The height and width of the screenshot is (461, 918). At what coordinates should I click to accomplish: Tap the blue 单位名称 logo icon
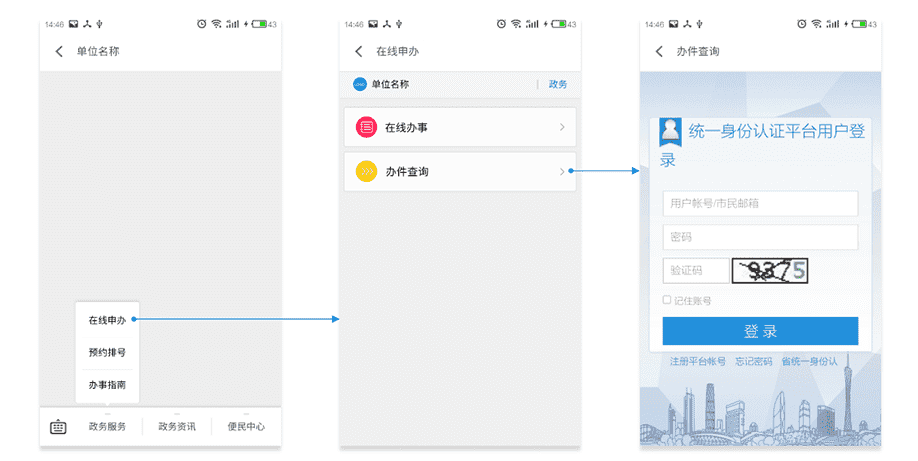coord(360,85)
